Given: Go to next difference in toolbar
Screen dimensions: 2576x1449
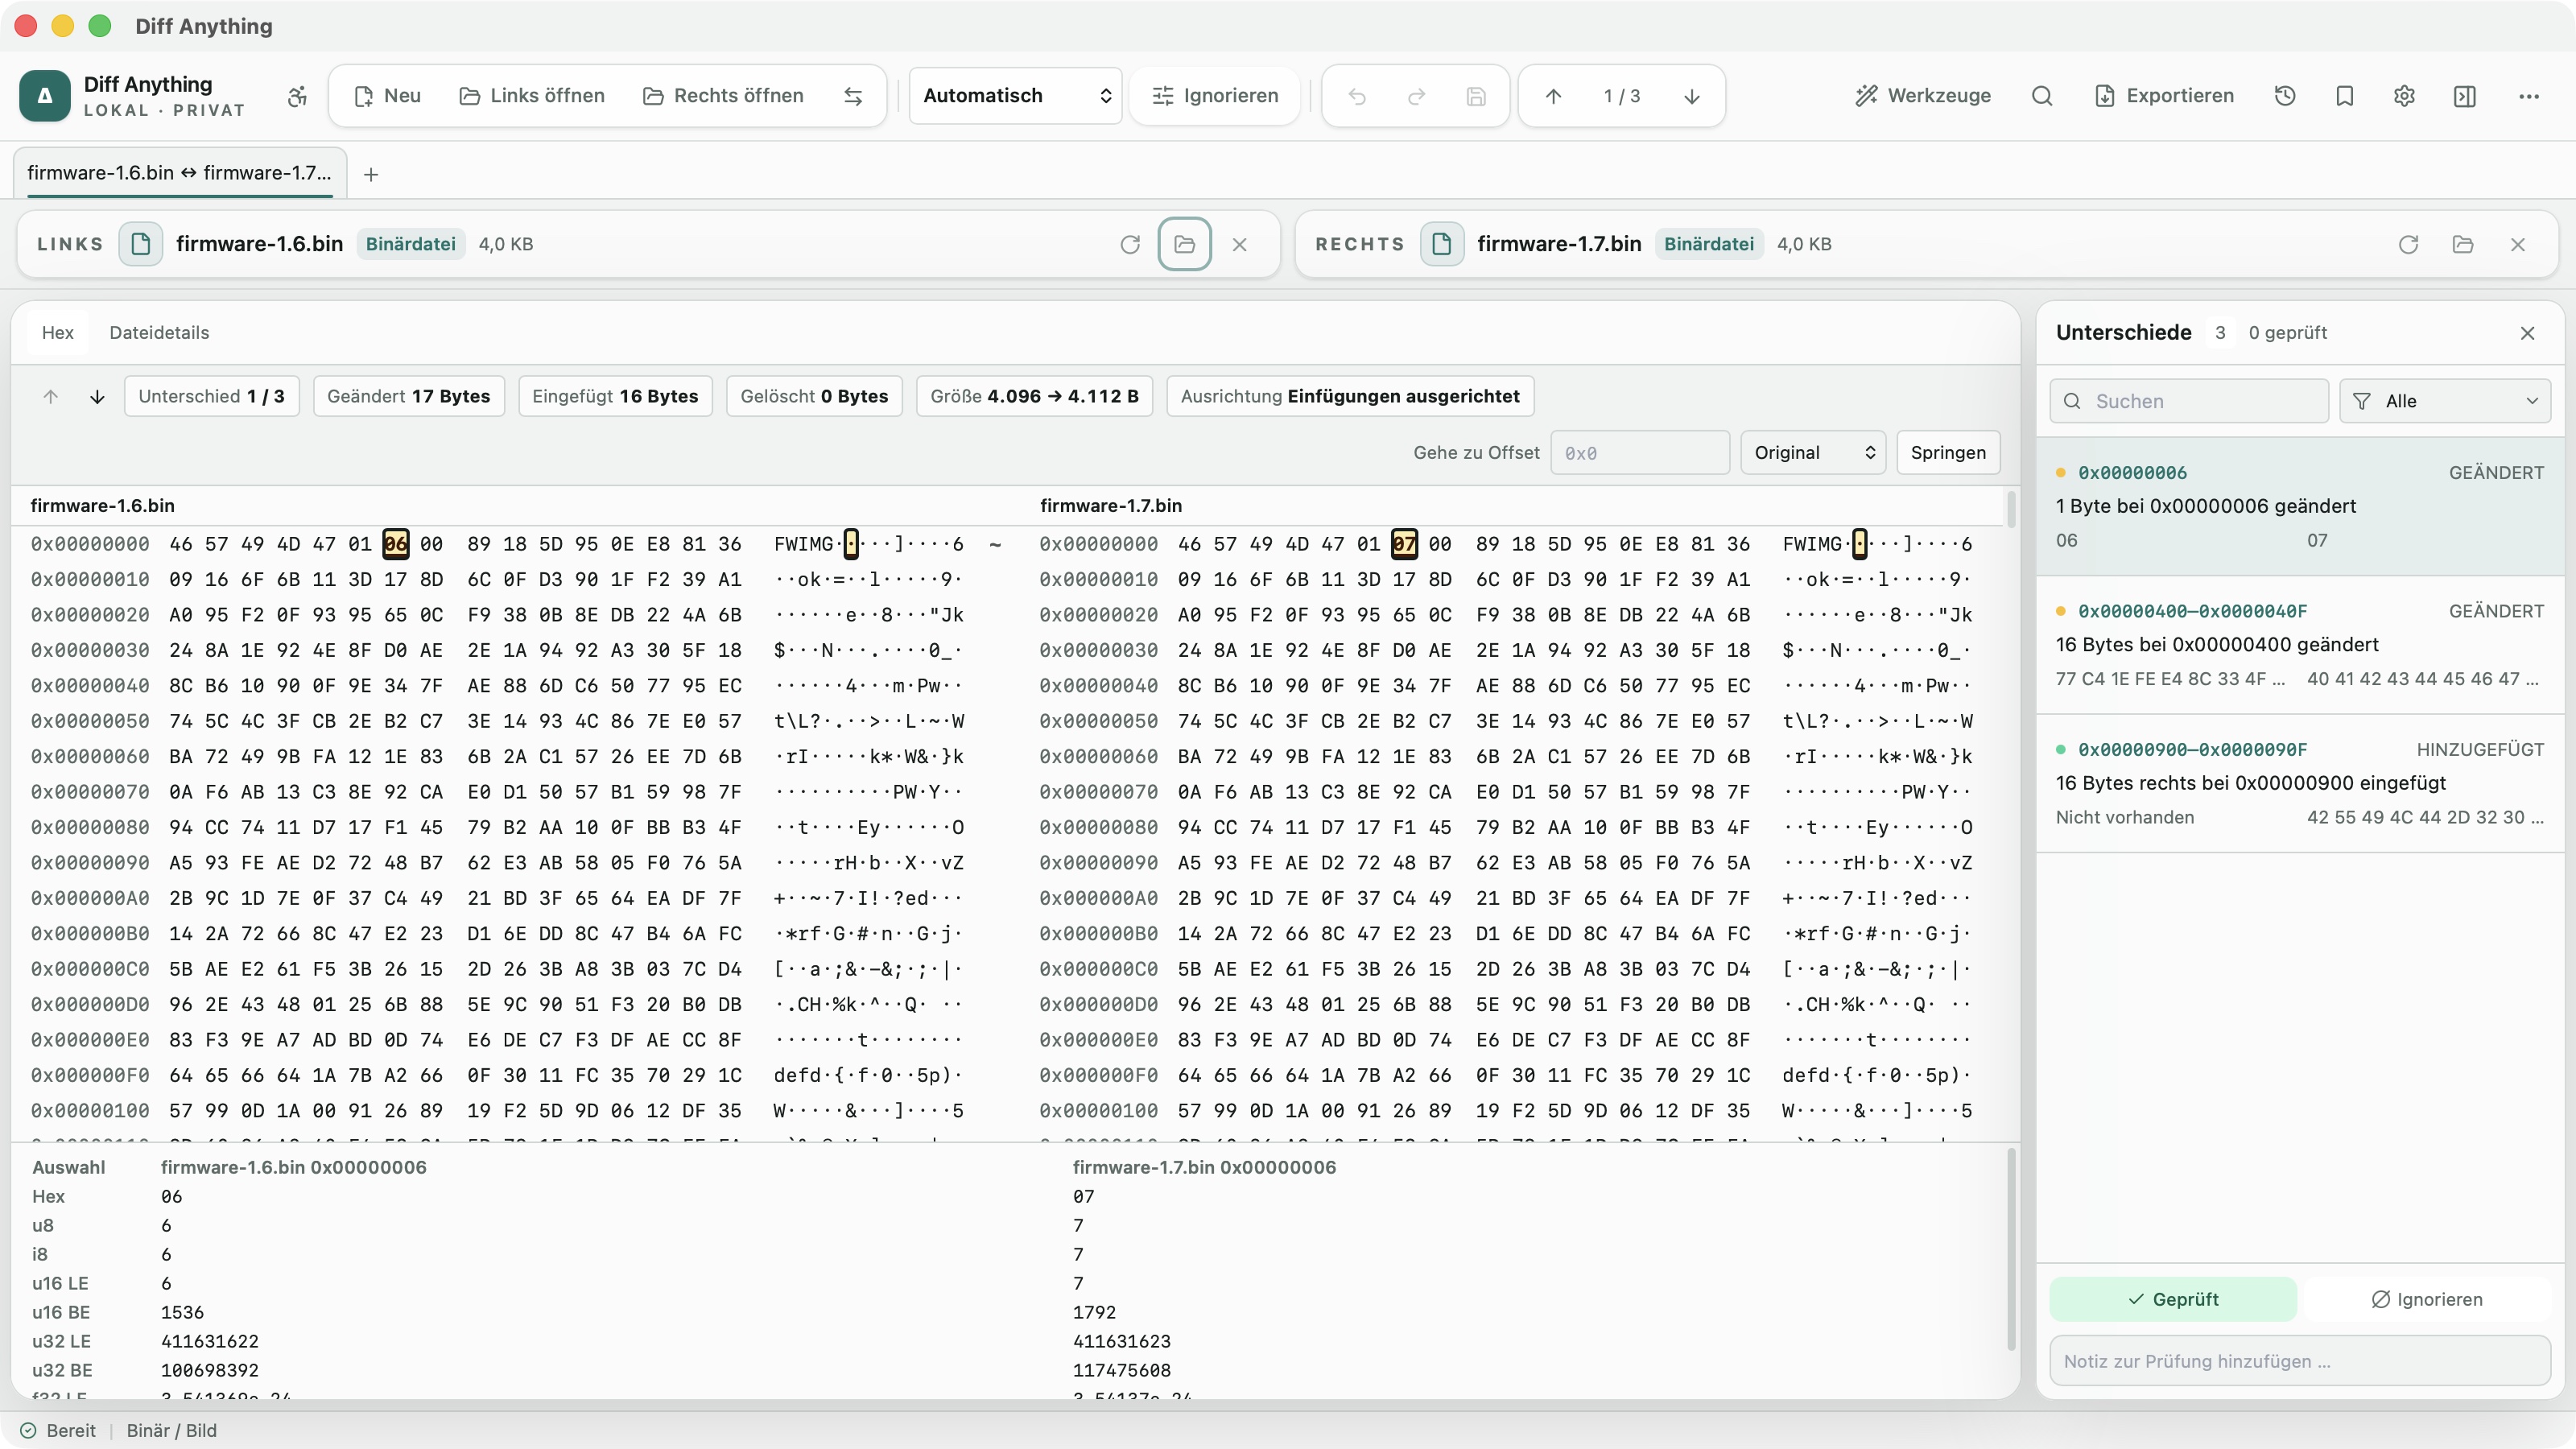Looking at the screenshot, I should (1692, 96).
